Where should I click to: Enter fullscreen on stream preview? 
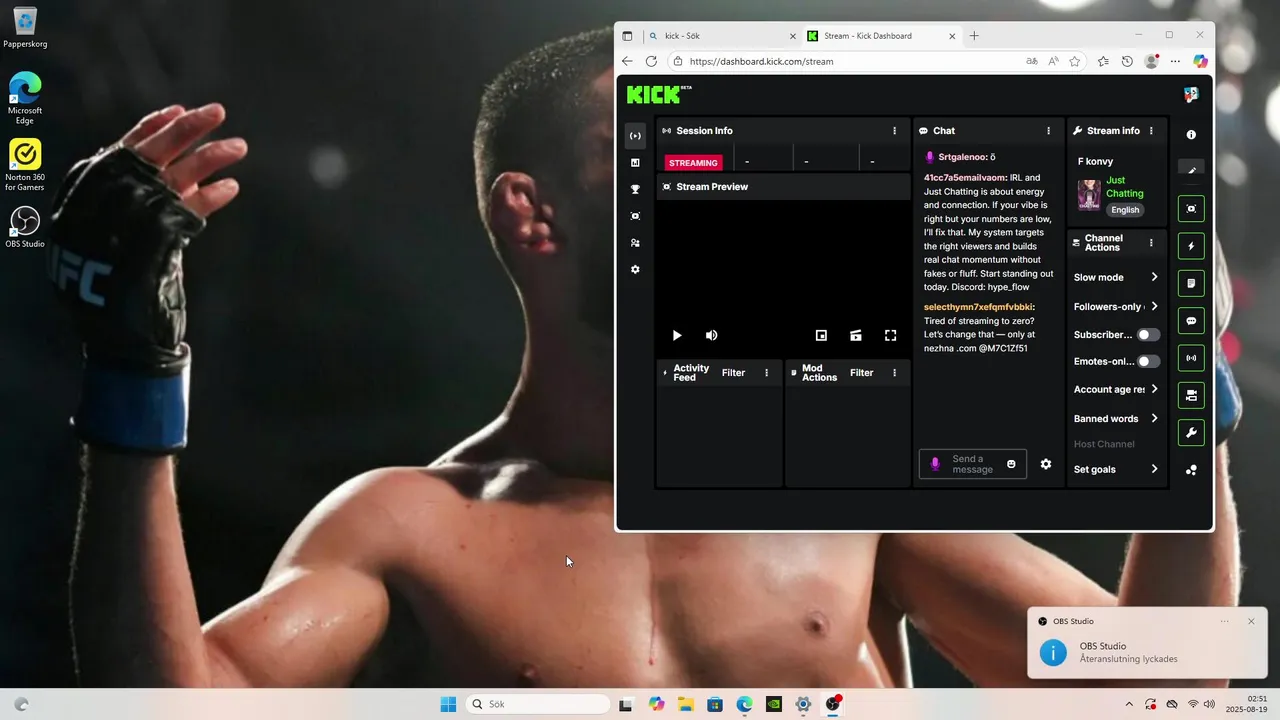point(891,336)
